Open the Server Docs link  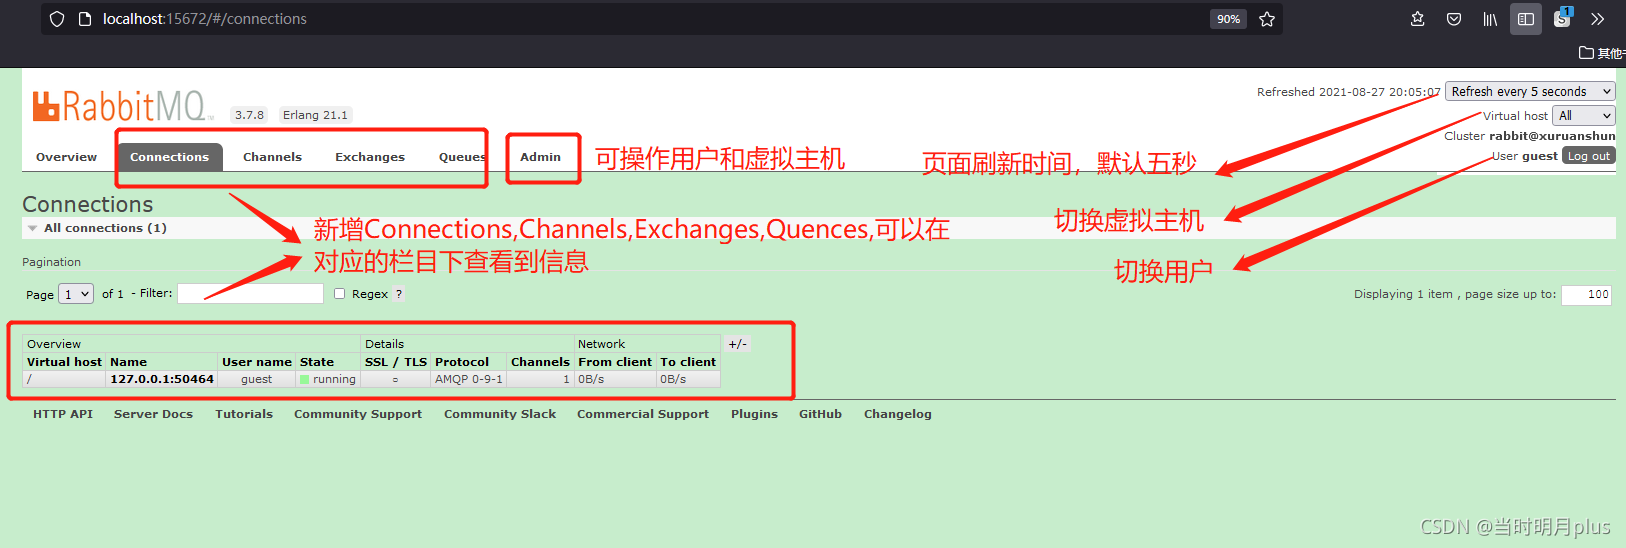(153, 414)
